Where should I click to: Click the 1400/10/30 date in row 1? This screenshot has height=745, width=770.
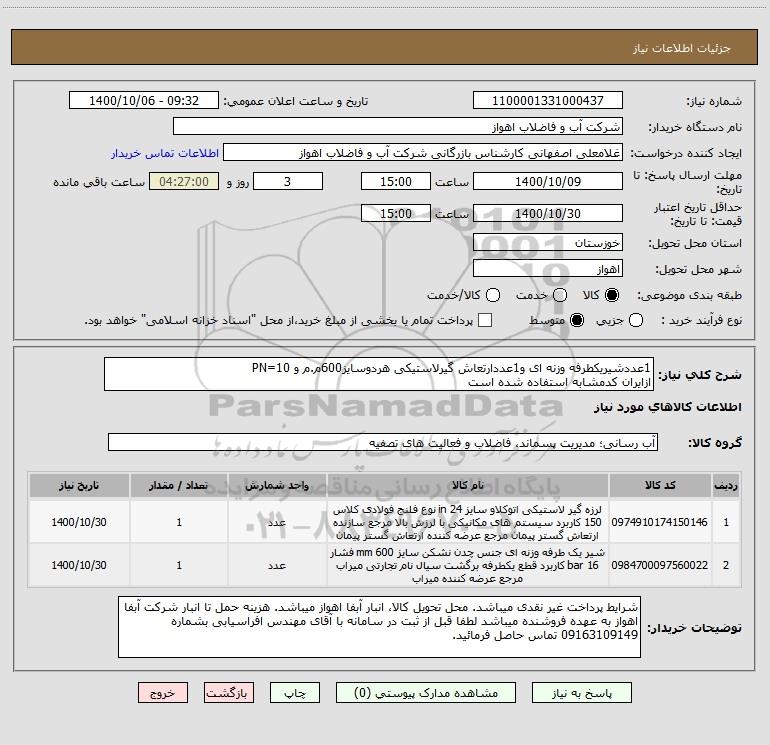(79, 522)
